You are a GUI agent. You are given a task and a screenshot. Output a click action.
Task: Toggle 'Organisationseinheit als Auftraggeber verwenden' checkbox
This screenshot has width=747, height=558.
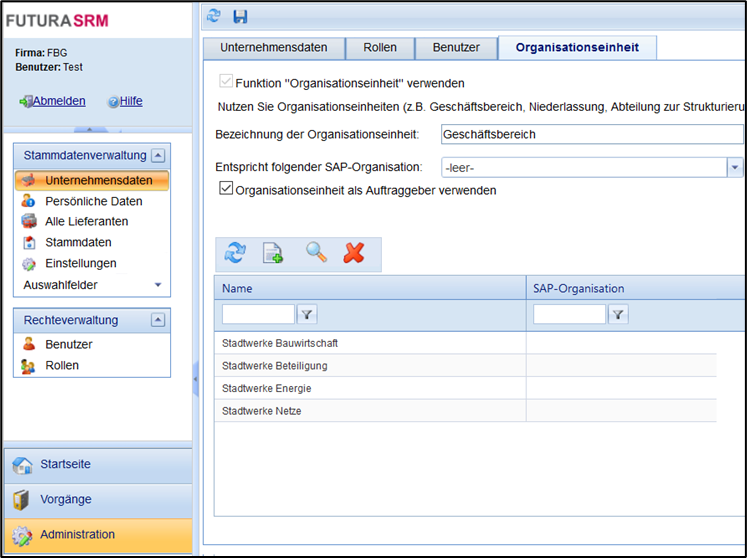226,189
